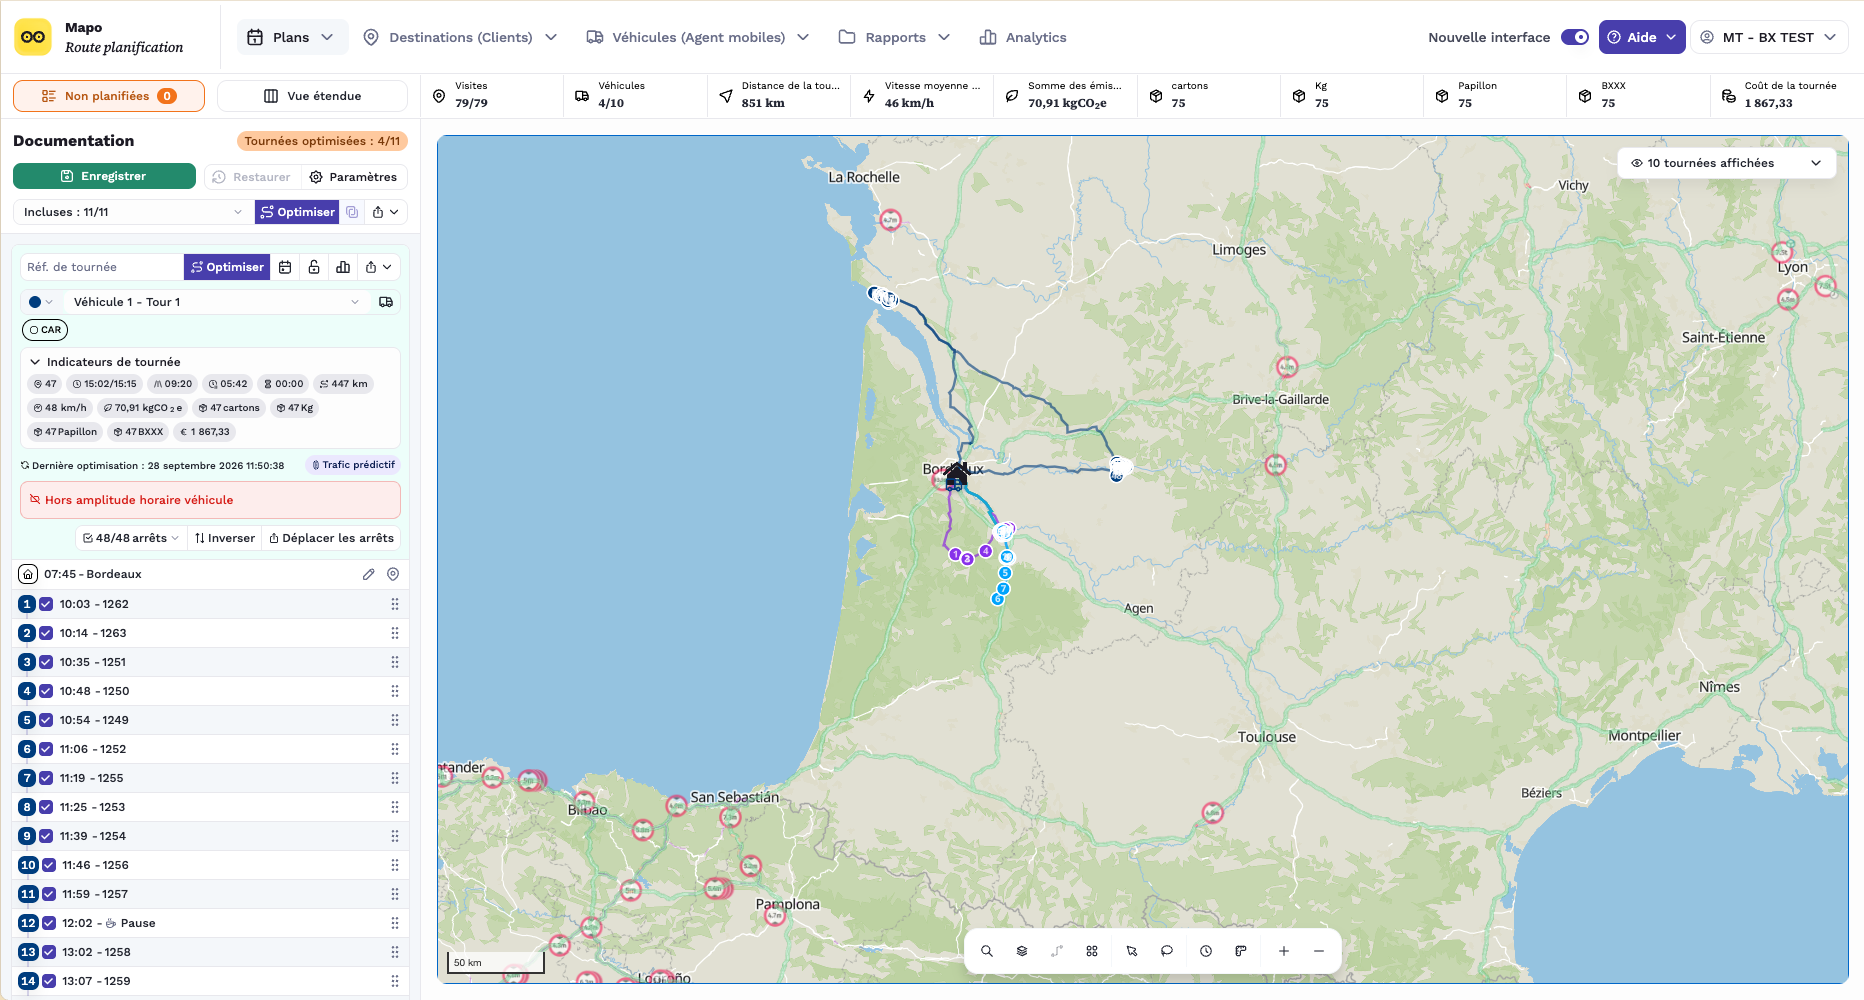1864x1000 pixels.
Task: Select the lasso selection tool on map
Action: tap(1166, 951)
